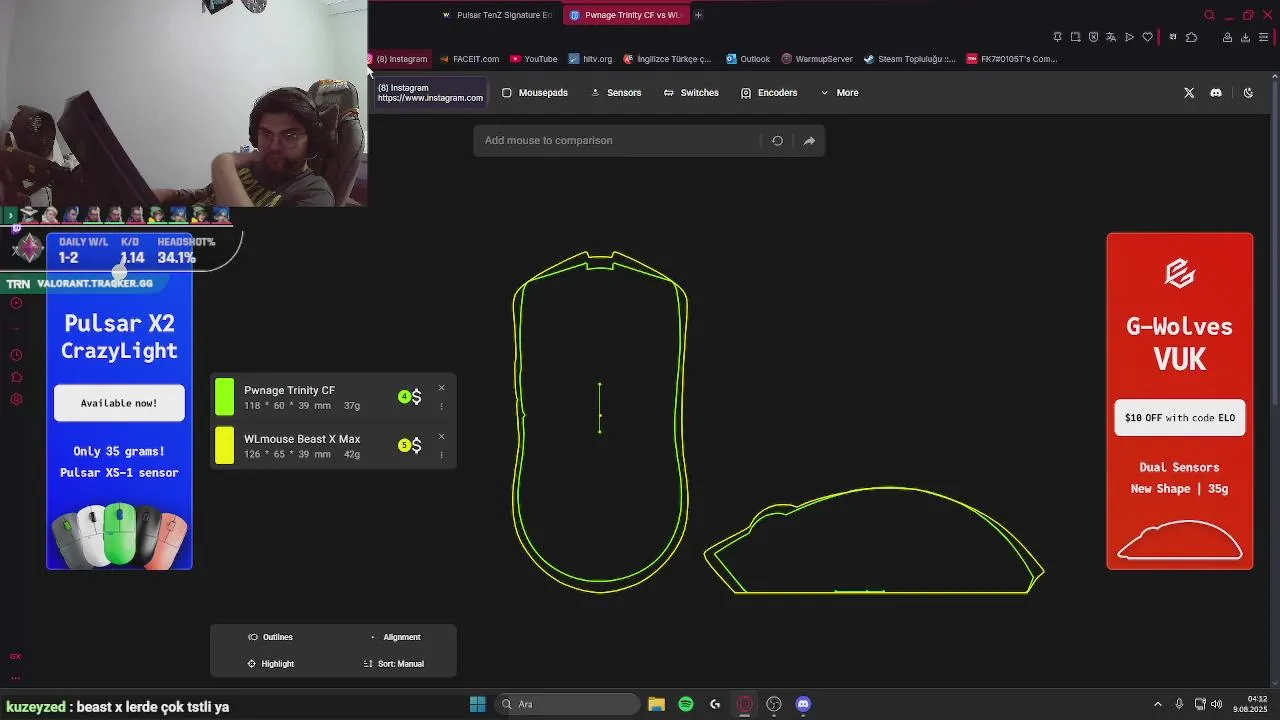
Task: Toggle dark mode moon icon
Action: pos(1248,93)
